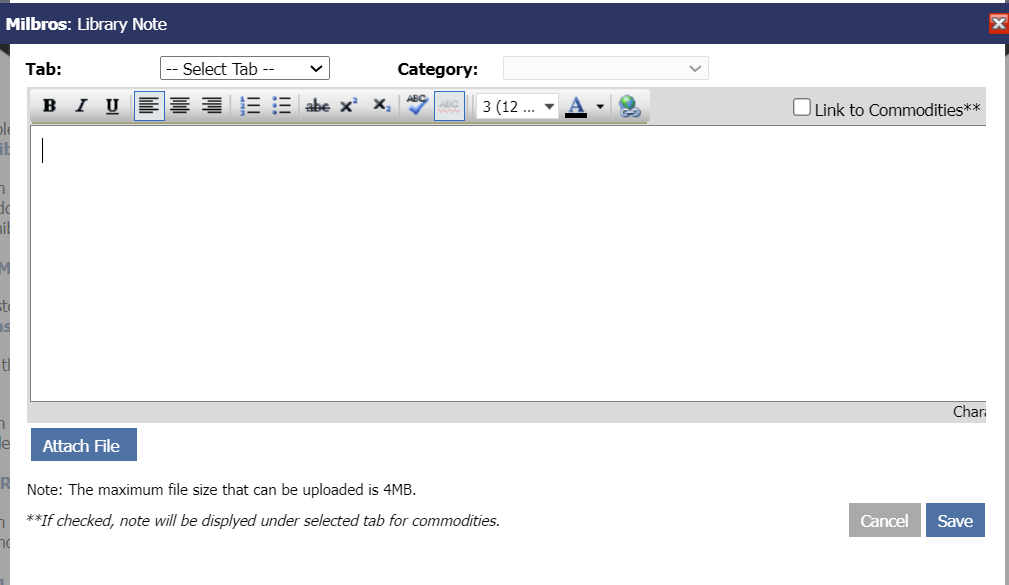Insert a numbered list
Screen dimensions: 1009x585
click(250, 106)
